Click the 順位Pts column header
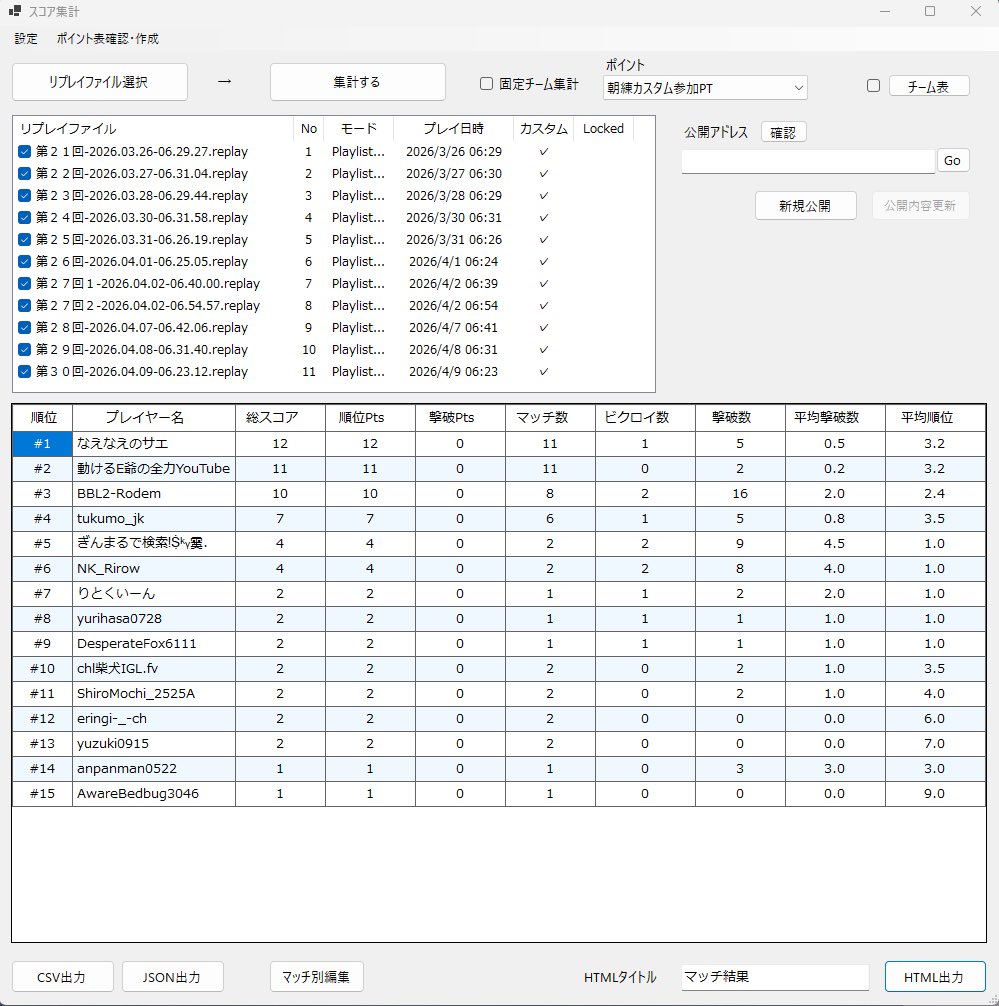Screen dimensions: 999x1006 pos(370,418)
